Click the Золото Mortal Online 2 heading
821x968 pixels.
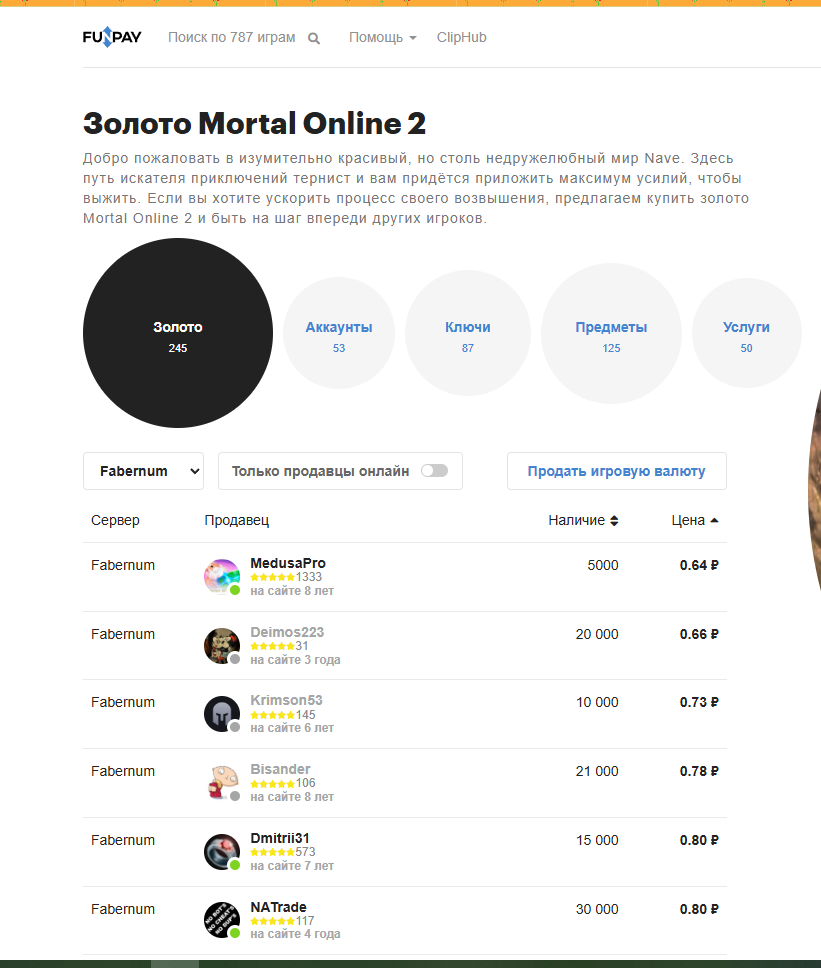(254, 123)
